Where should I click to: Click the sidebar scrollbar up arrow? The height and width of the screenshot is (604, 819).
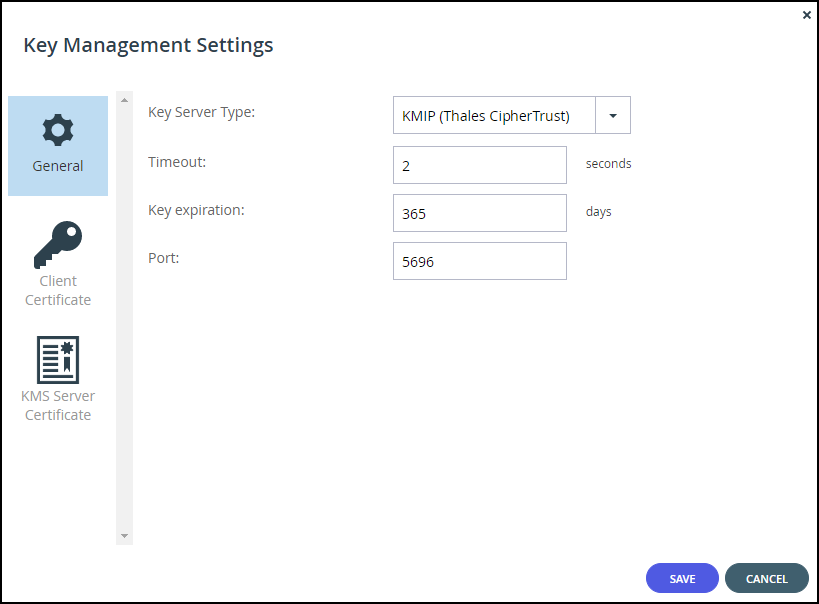coord(124,100)
